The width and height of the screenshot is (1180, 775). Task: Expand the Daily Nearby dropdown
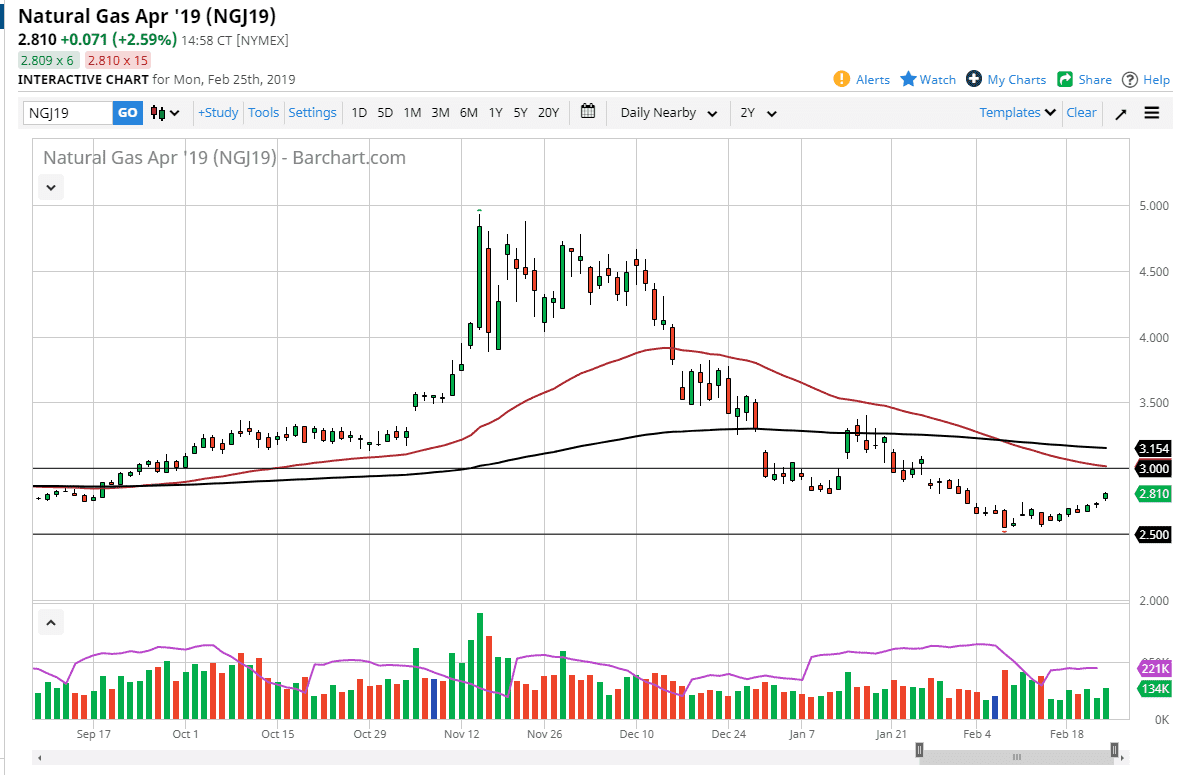pyautogui.click(x=668, y=113)
